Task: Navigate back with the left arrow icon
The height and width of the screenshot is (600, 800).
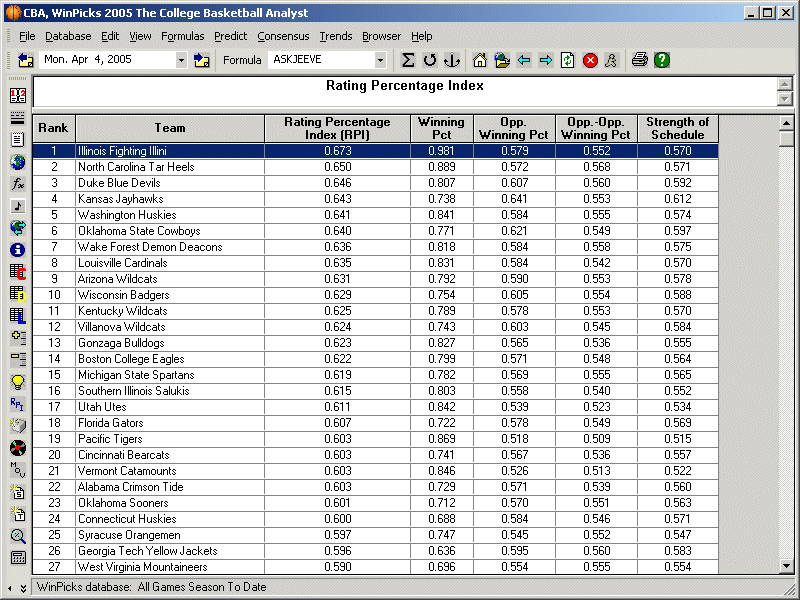Action: pos(524,60)
